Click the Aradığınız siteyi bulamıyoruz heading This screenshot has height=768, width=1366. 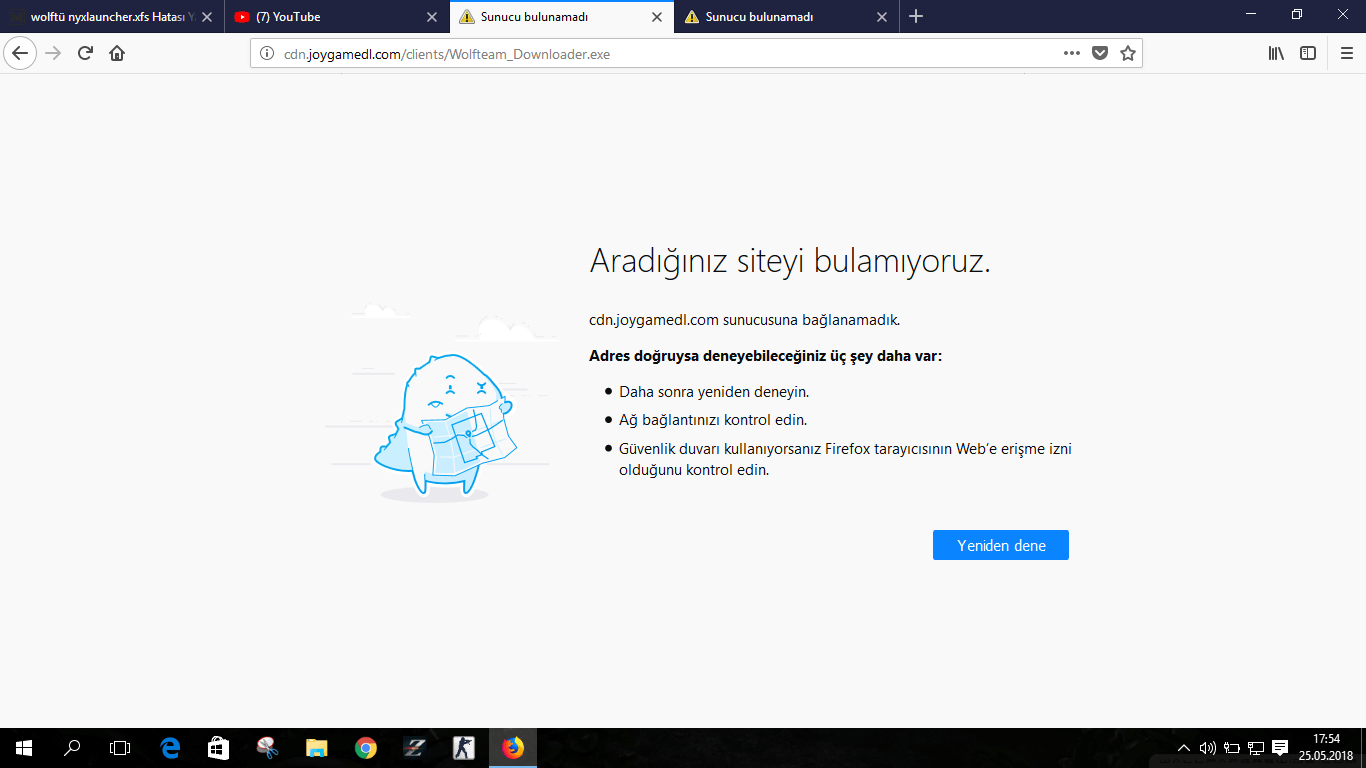click(790, 262)
